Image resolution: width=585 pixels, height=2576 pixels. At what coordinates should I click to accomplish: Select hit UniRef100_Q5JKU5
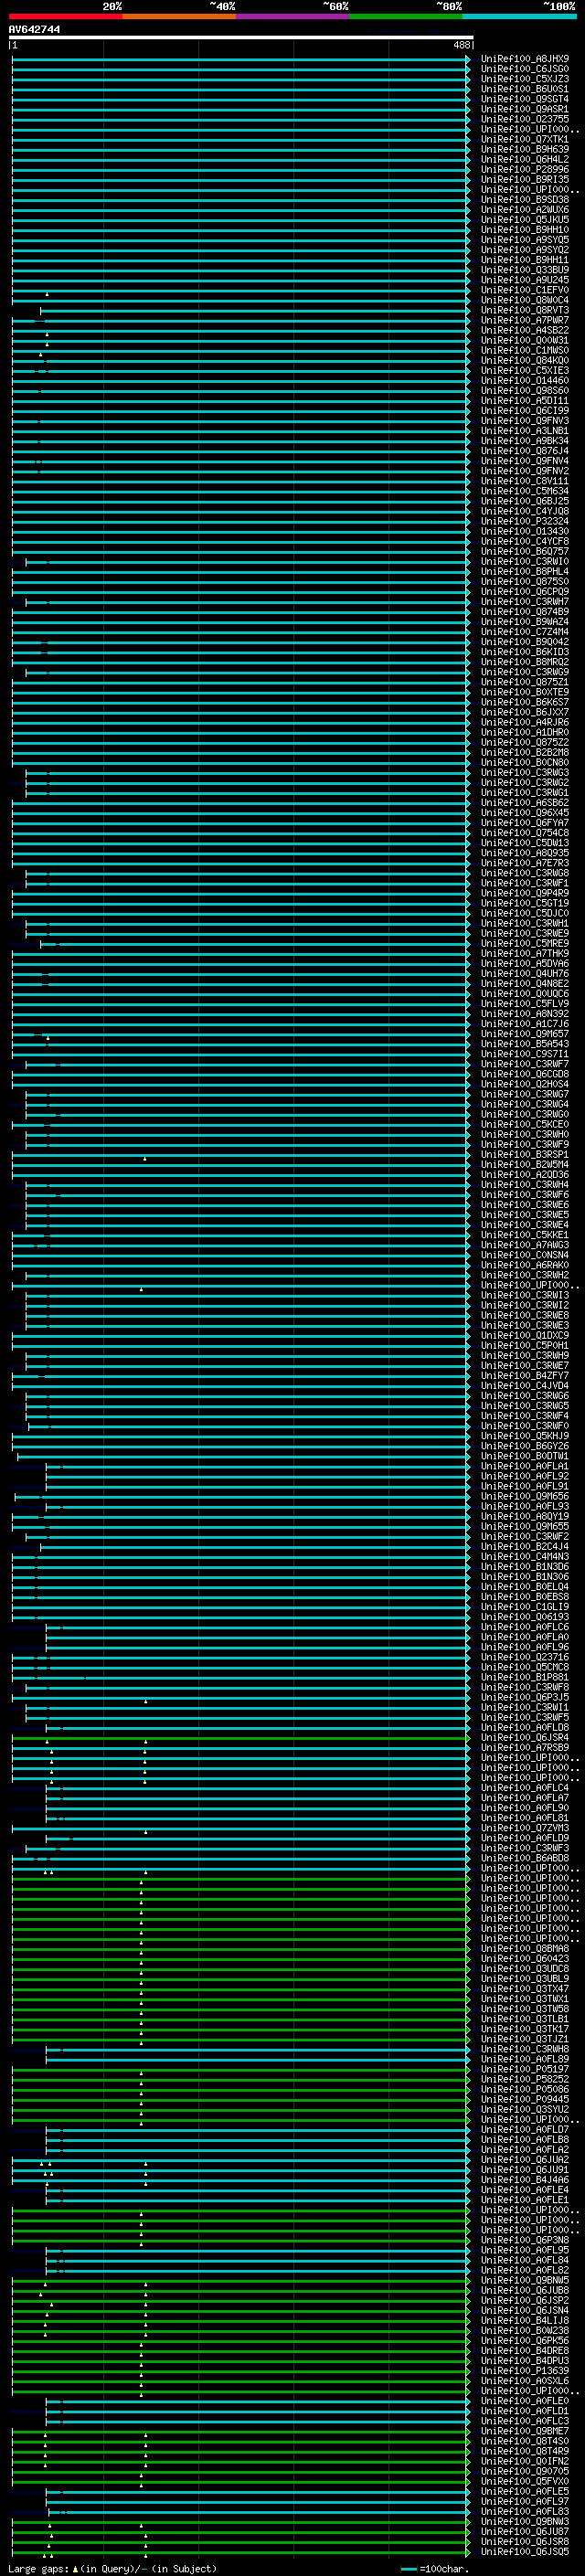pyautogui.click(x=525, y=220)
